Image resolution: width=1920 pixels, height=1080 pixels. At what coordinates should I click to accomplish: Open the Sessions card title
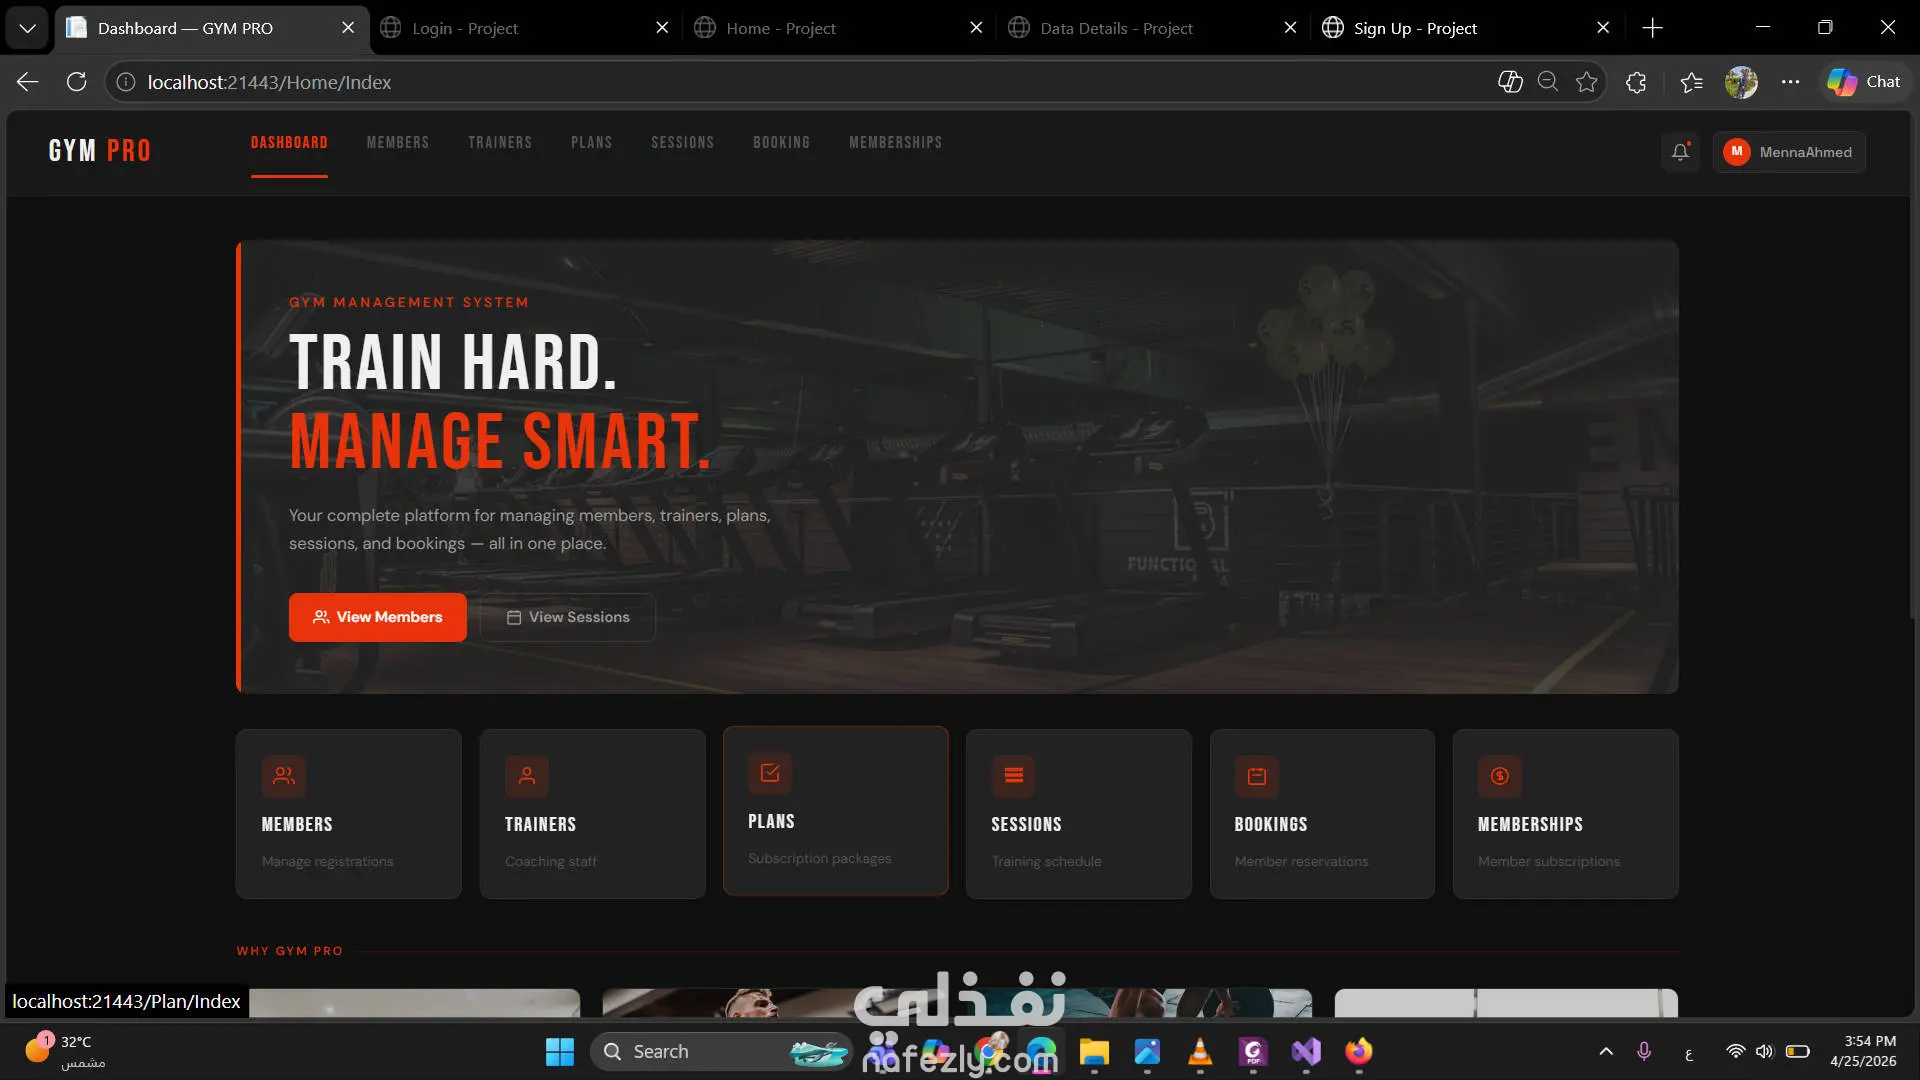1026,824
